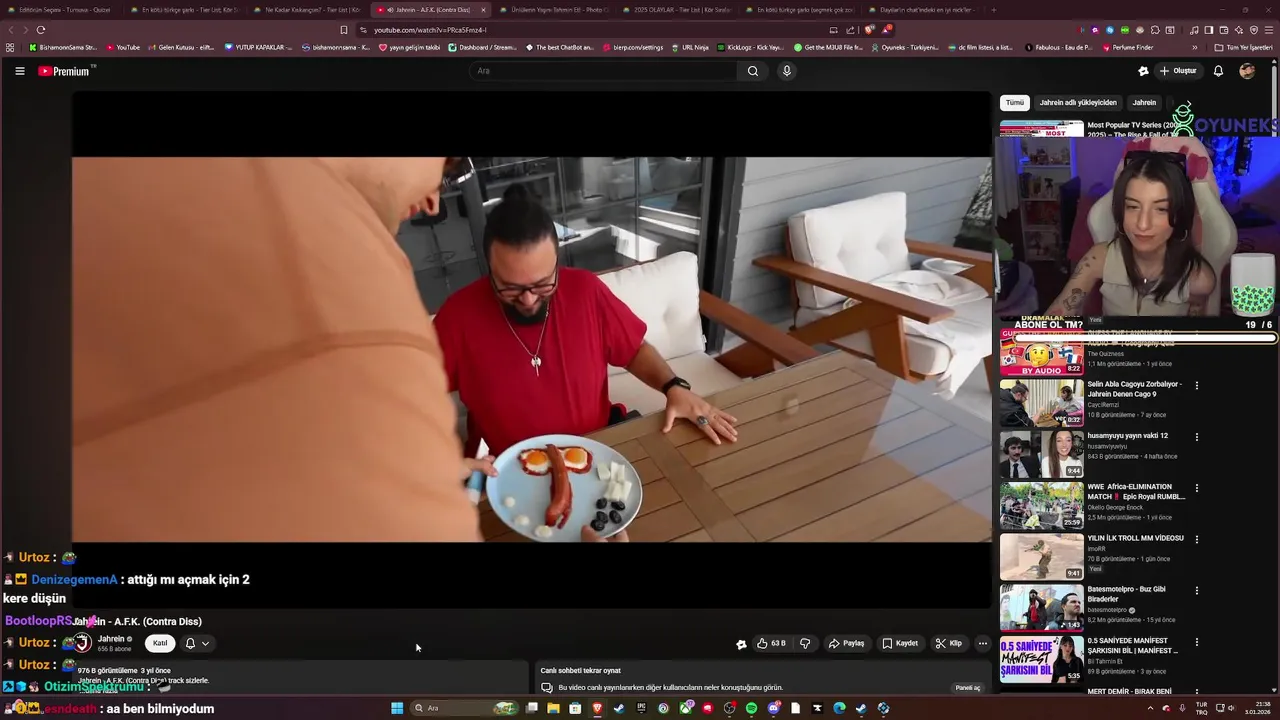
Task: Open options menu for WWE Africa video
Action: [x=1196, y=488]
